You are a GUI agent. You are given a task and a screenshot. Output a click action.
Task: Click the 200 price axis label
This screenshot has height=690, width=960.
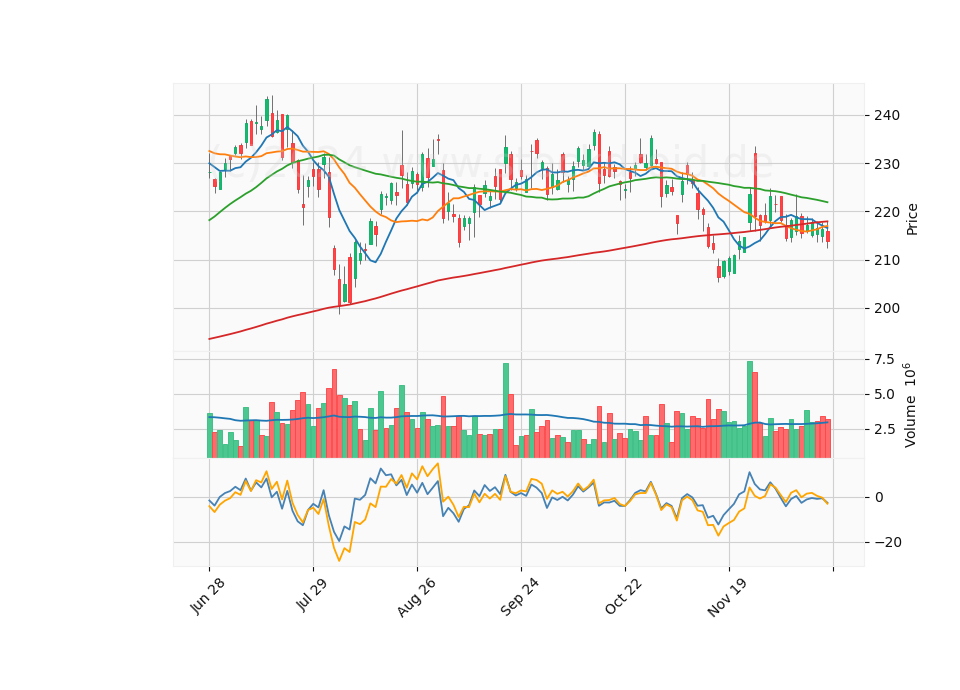[x=887, y=309]
